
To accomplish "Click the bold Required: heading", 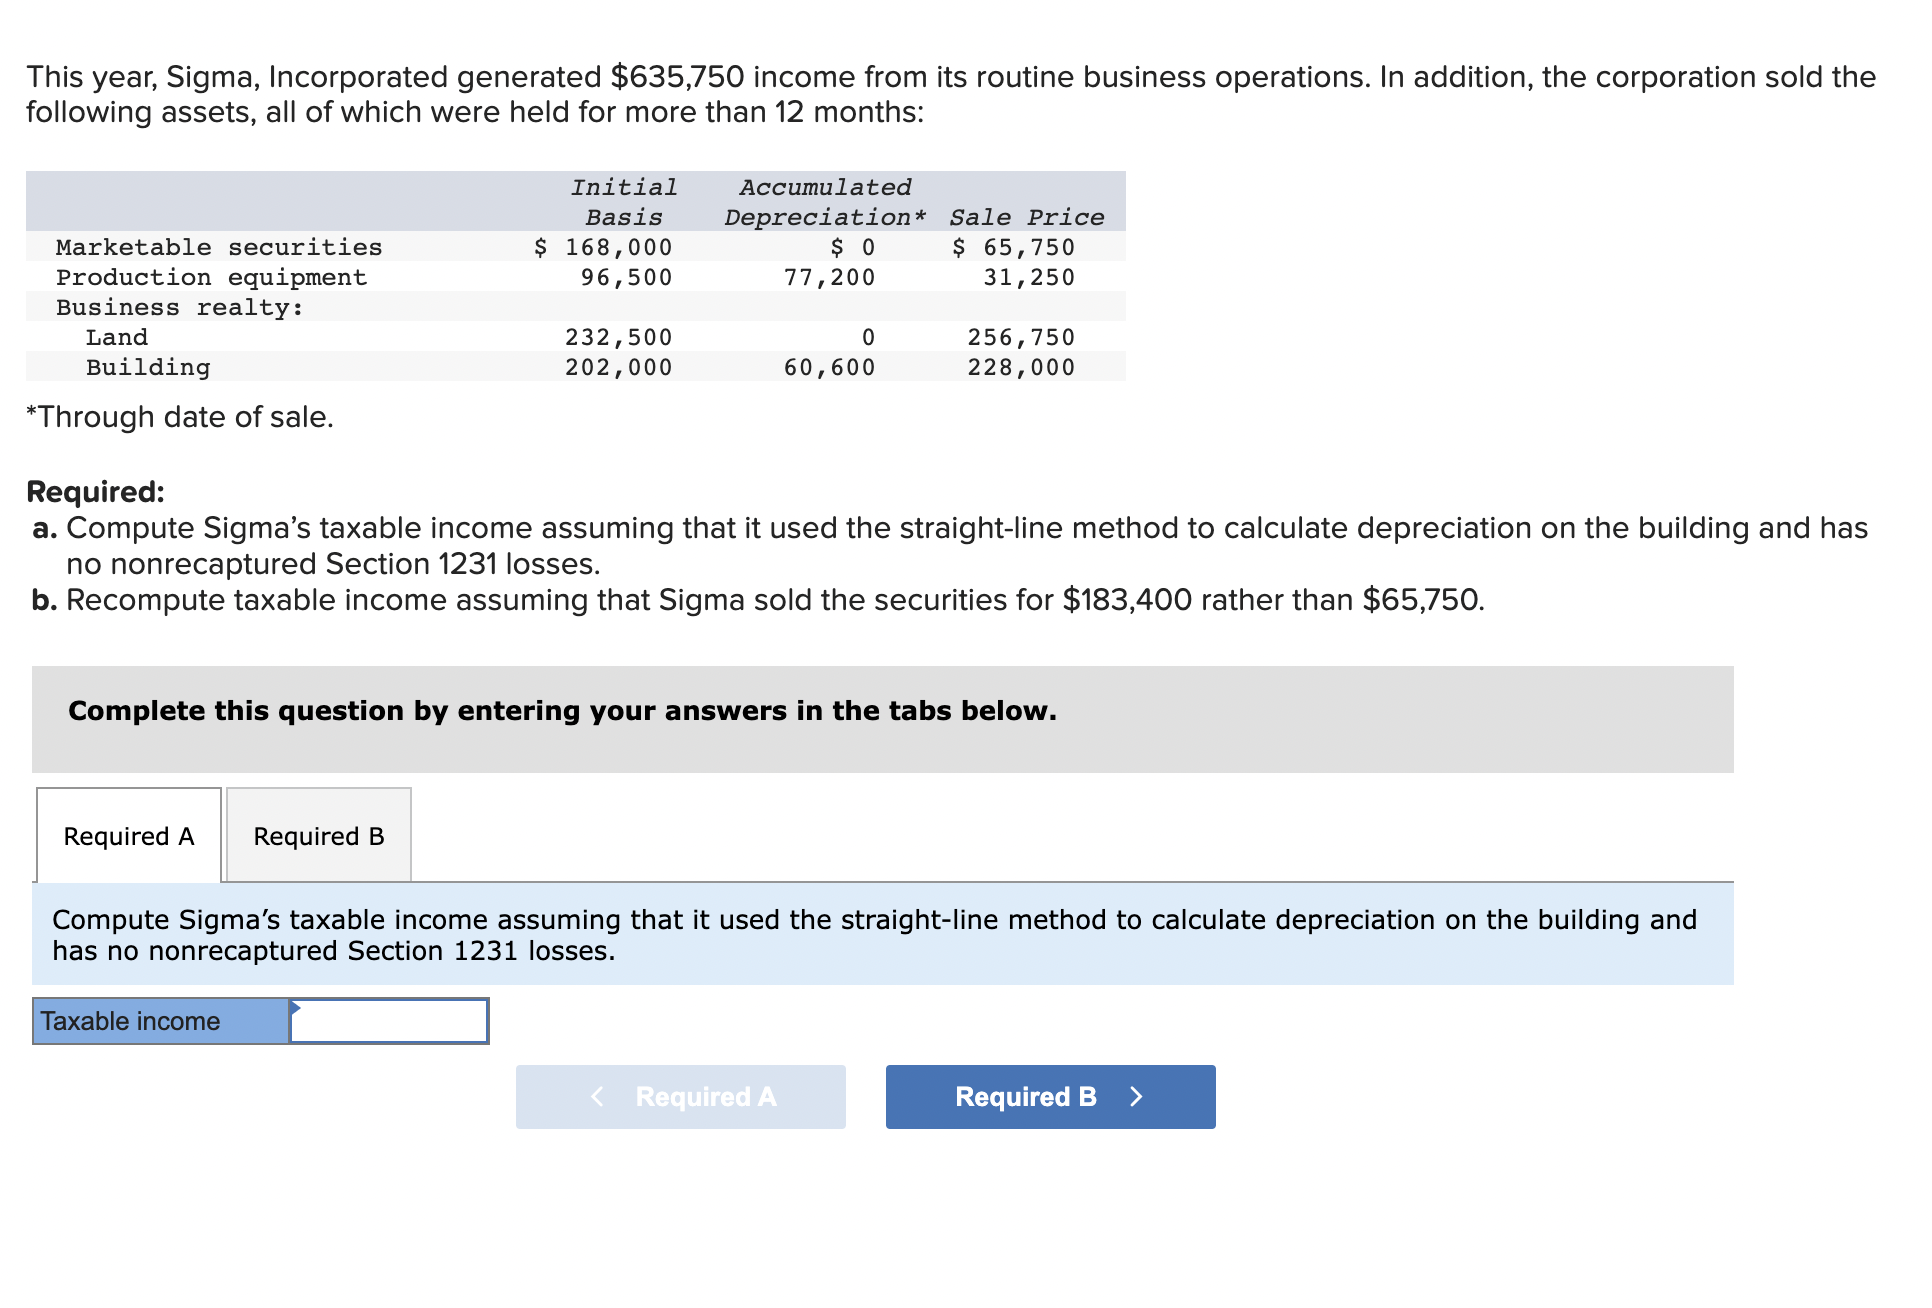I will [x=95, y=492].
